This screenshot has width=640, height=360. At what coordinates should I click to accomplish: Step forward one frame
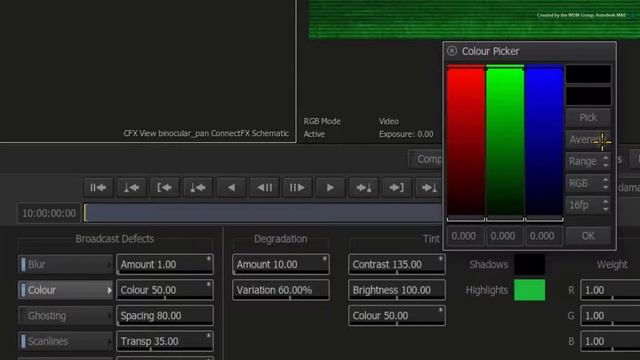click(x=297, y=187)
